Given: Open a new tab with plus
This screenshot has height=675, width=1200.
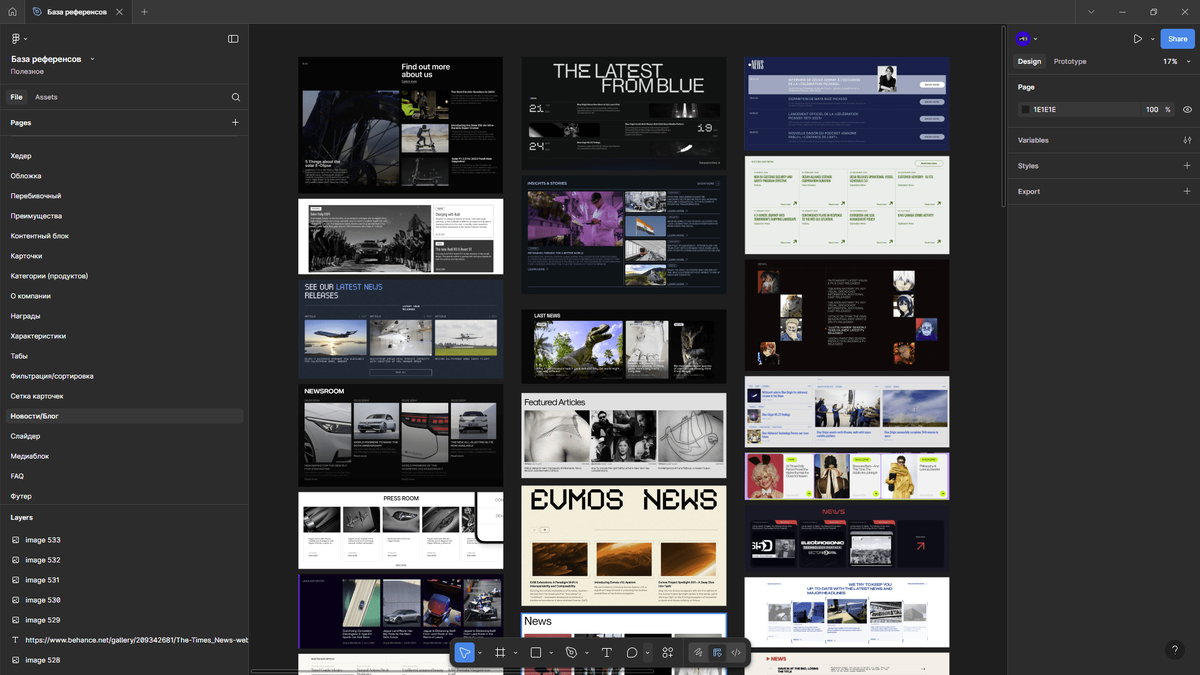Looking at the screenshot, I should 144,12.
